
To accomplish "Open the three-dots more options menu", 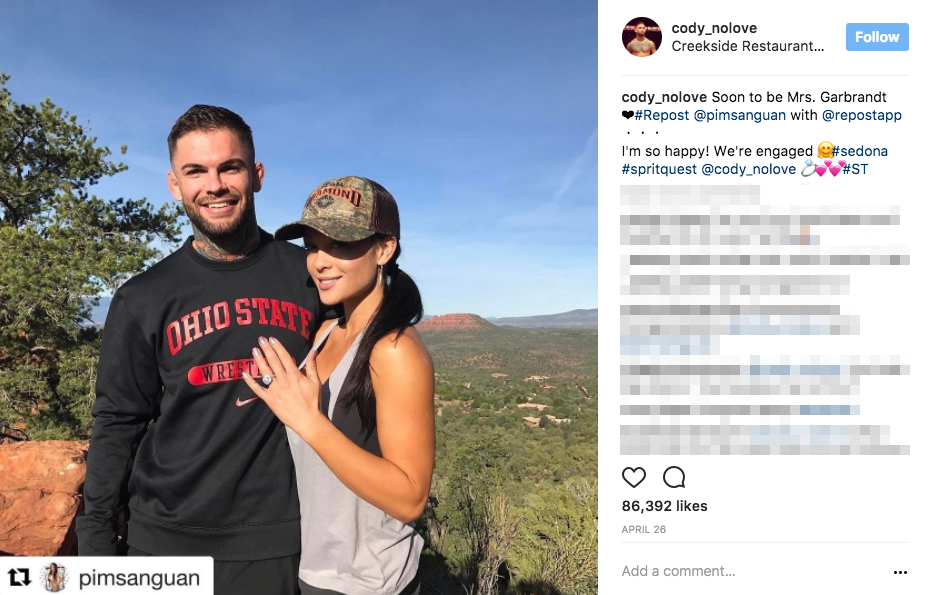I will (x=900, y=572).
